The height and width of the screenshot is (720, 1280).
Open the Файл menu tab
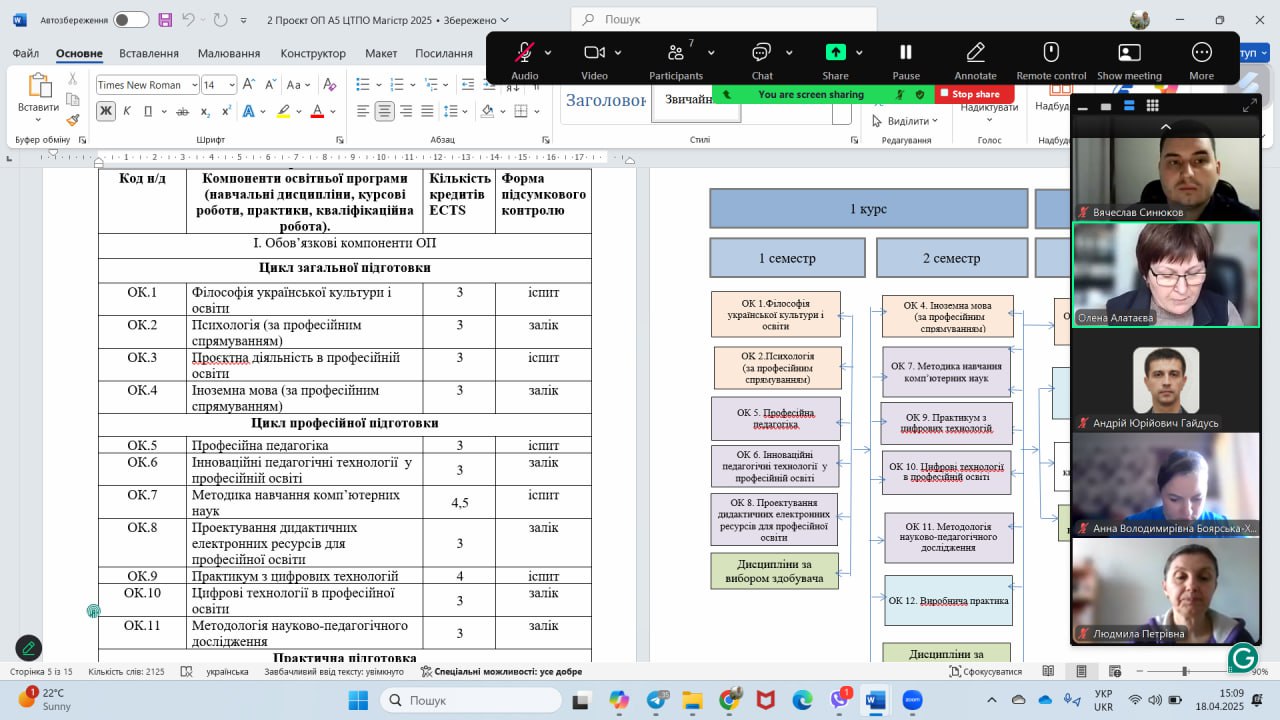tap(26, 53)
